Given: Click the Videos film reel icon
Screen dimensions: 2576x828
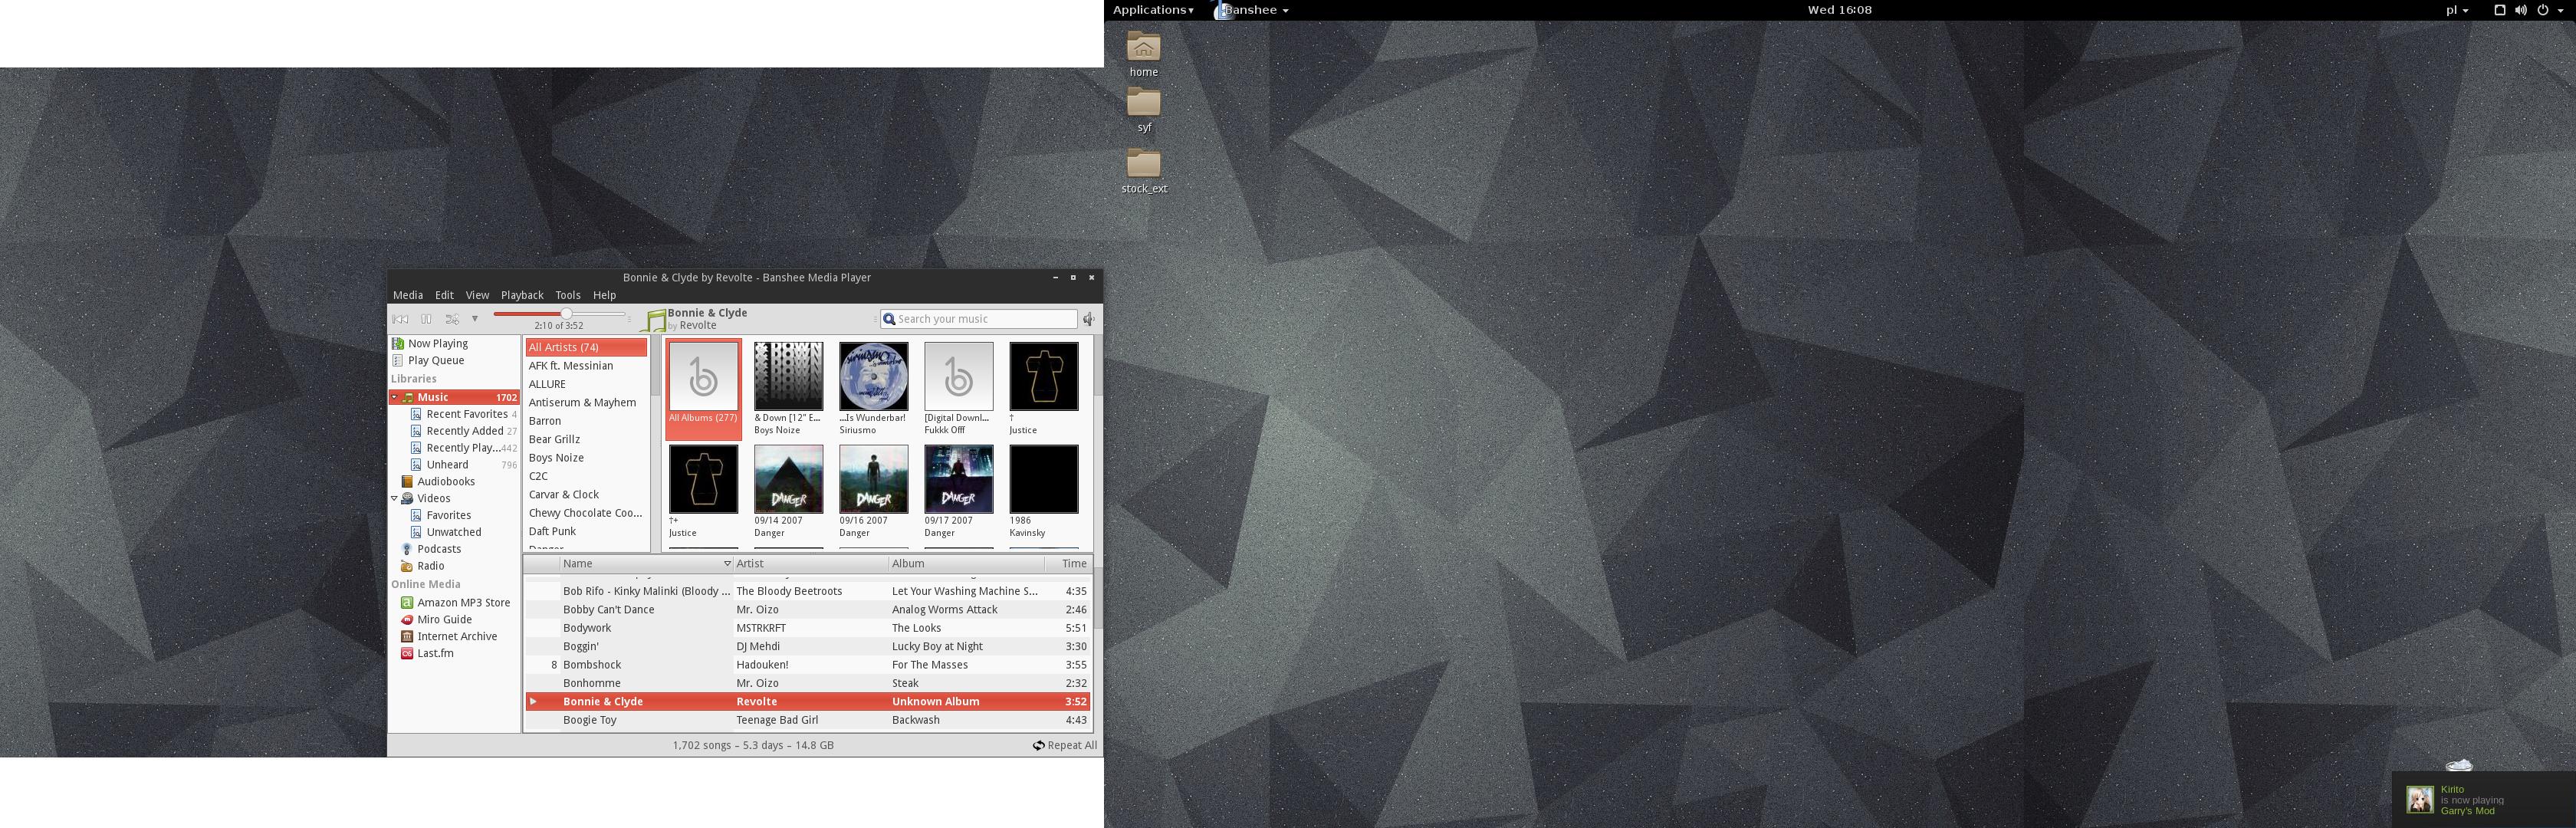Looking at the screenshot, I should (407, 498).
